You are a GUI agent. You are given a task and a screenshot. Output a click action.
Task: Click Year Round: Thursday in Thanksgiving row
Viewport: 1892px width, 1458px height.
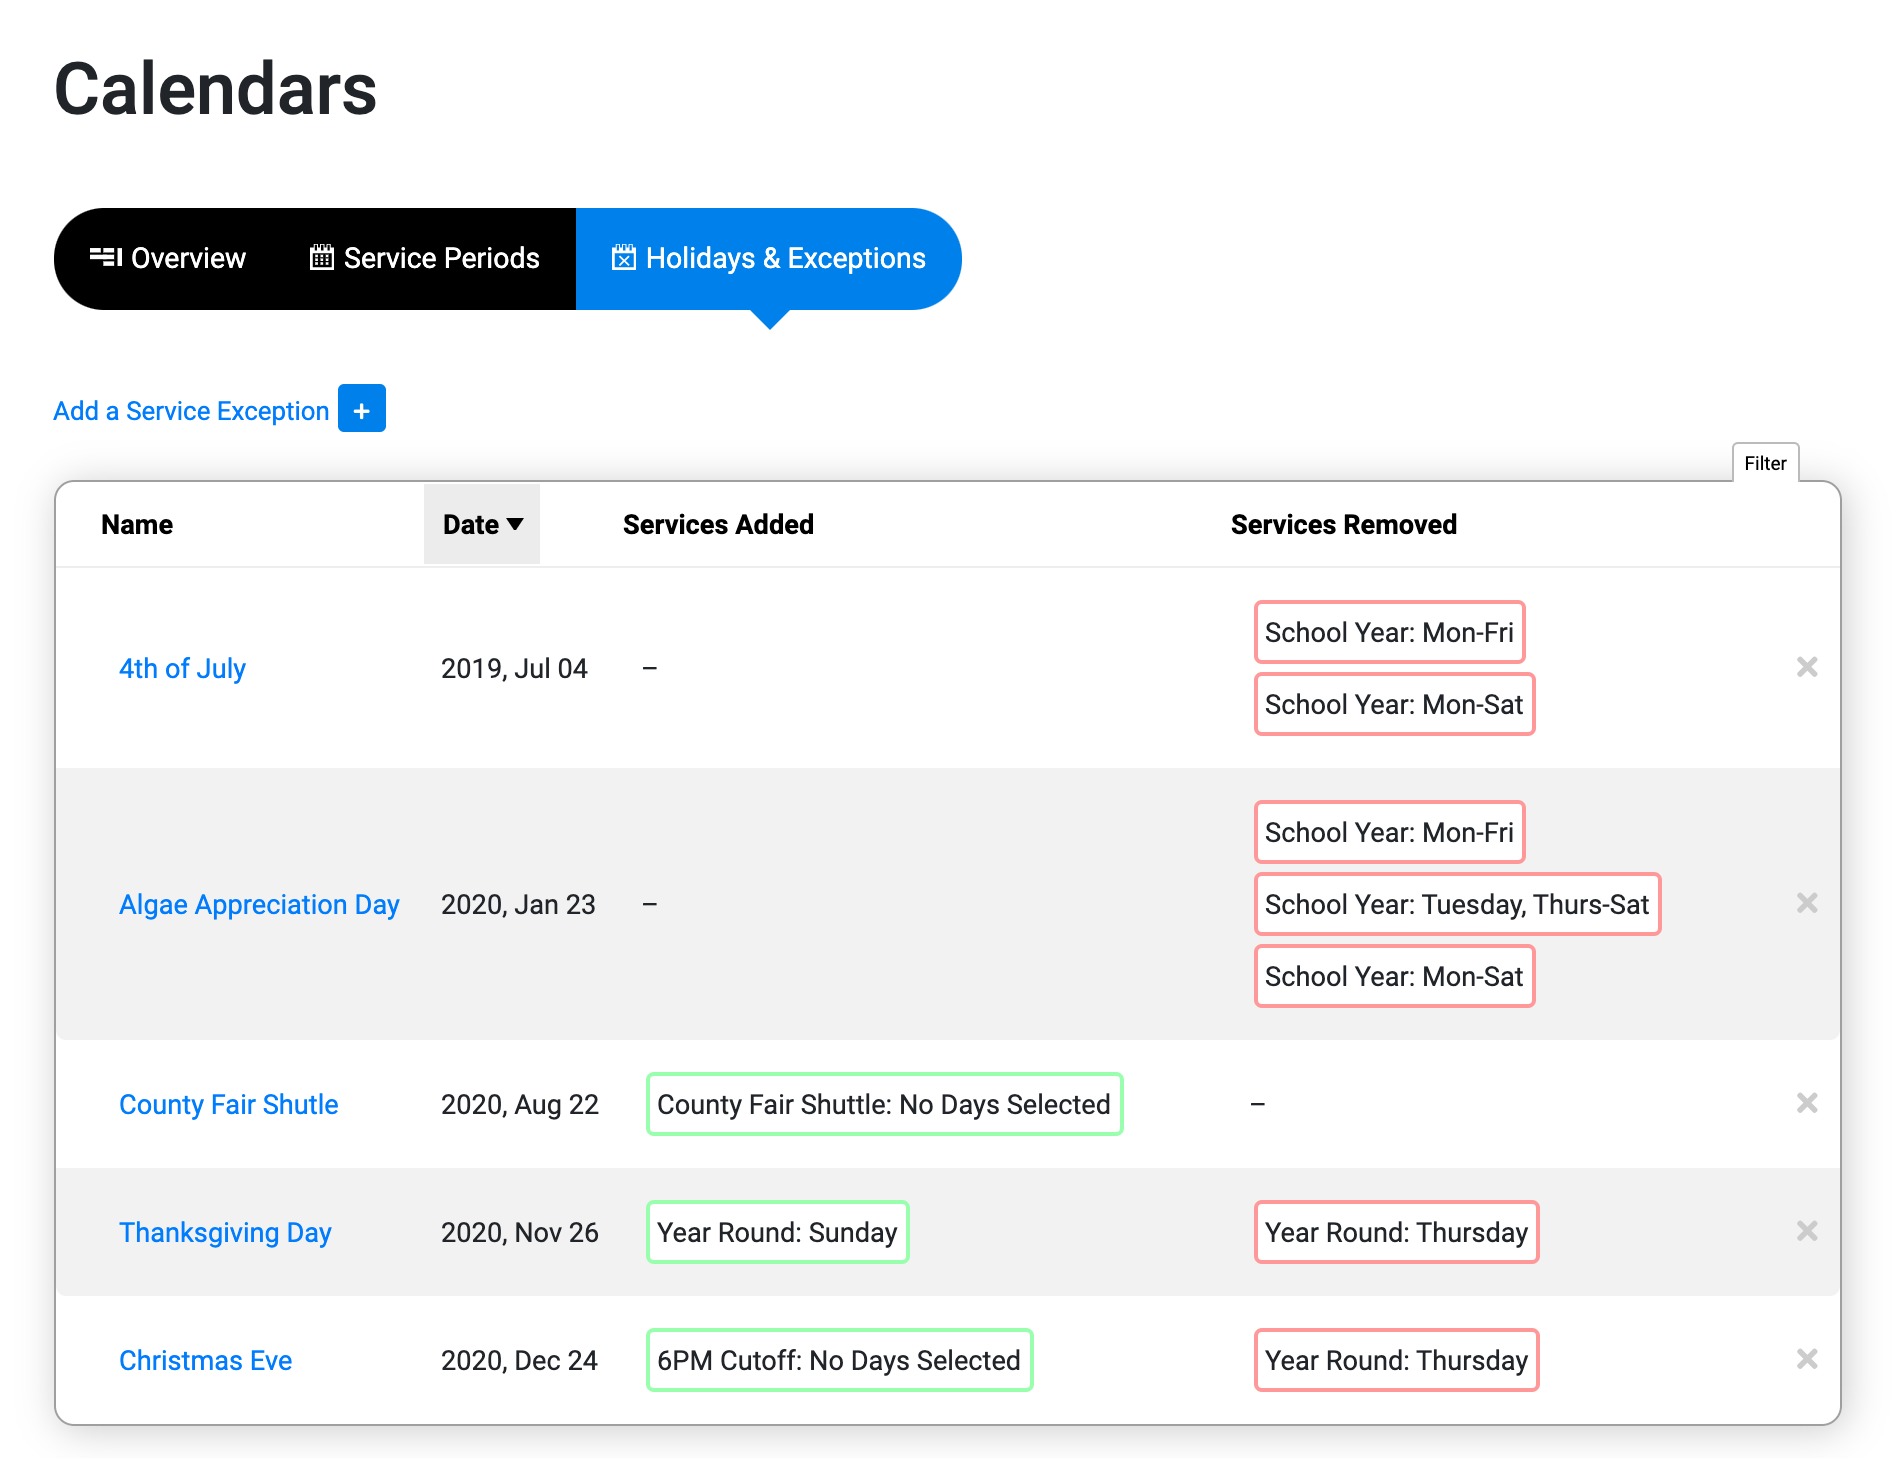point(1396,1232)
